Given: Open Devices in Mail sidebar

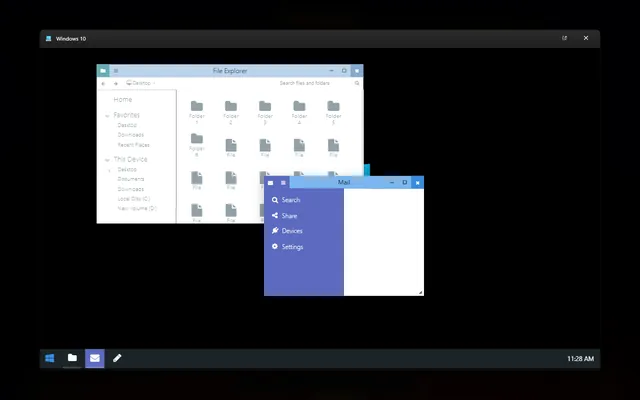Looking at the screenshot, I should tap(287, 231).
